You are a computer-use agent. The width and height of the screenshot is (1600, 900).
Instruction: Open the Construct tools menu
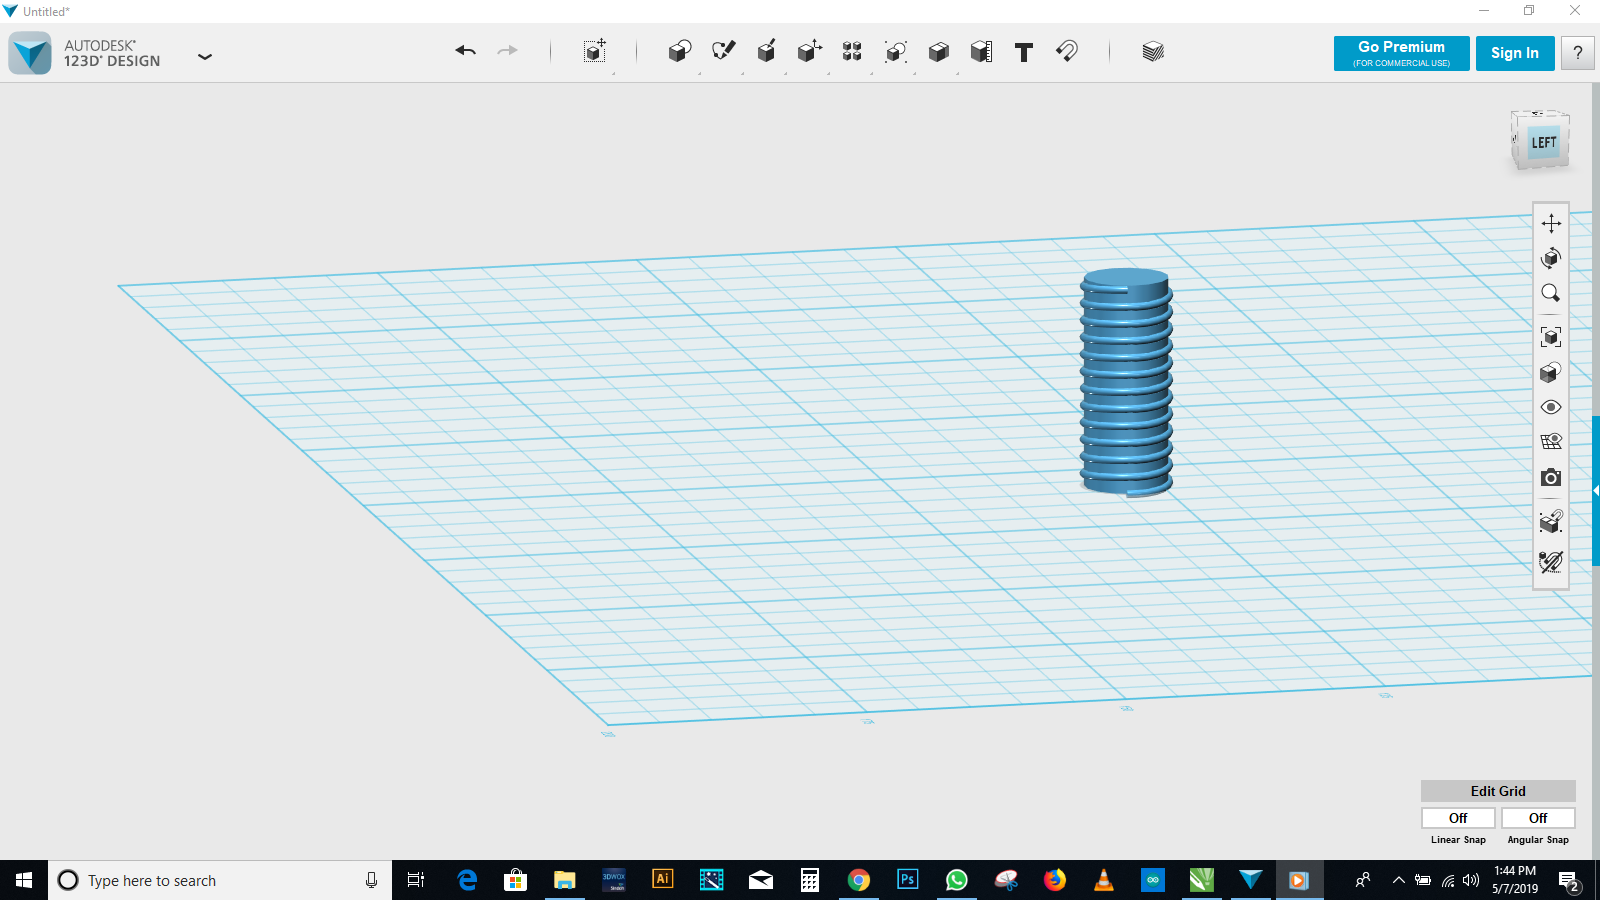[767, 51]
